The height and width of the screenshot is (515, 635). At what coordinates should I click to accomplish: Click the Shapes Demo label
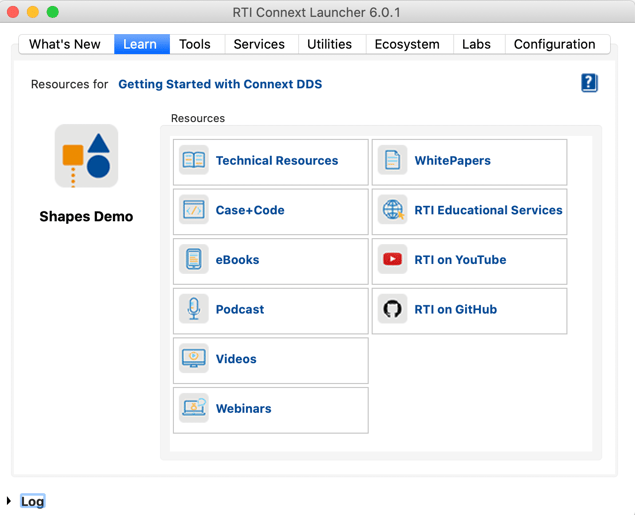86,217
